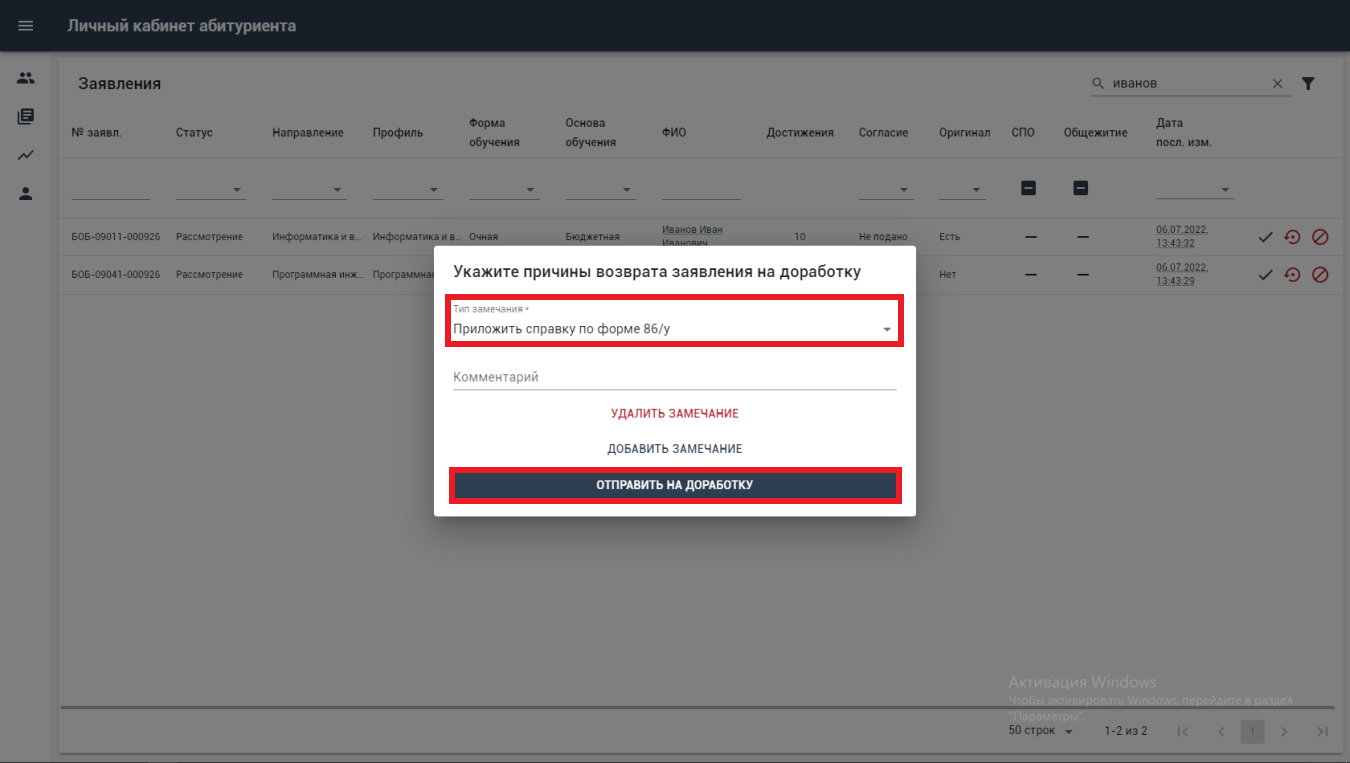Open the Оригинал filter dropdown

pos(962,189)
